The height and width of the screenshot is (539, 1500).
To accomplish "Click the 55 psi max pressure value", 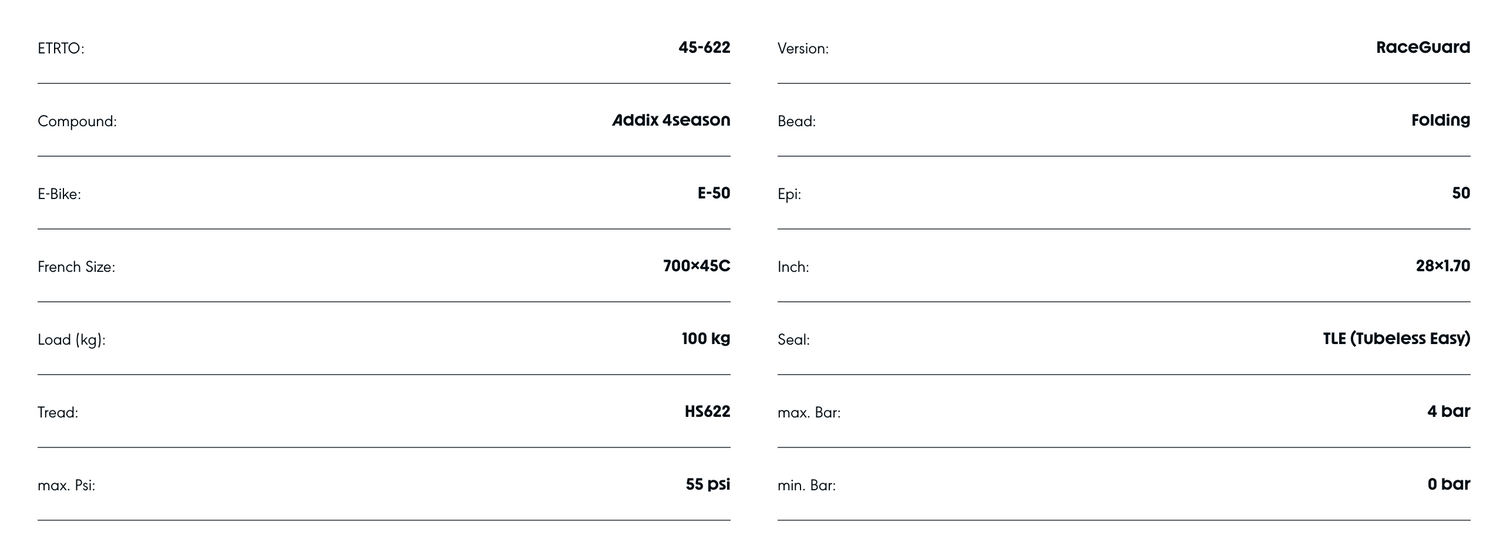I will (x=708, y=485).
